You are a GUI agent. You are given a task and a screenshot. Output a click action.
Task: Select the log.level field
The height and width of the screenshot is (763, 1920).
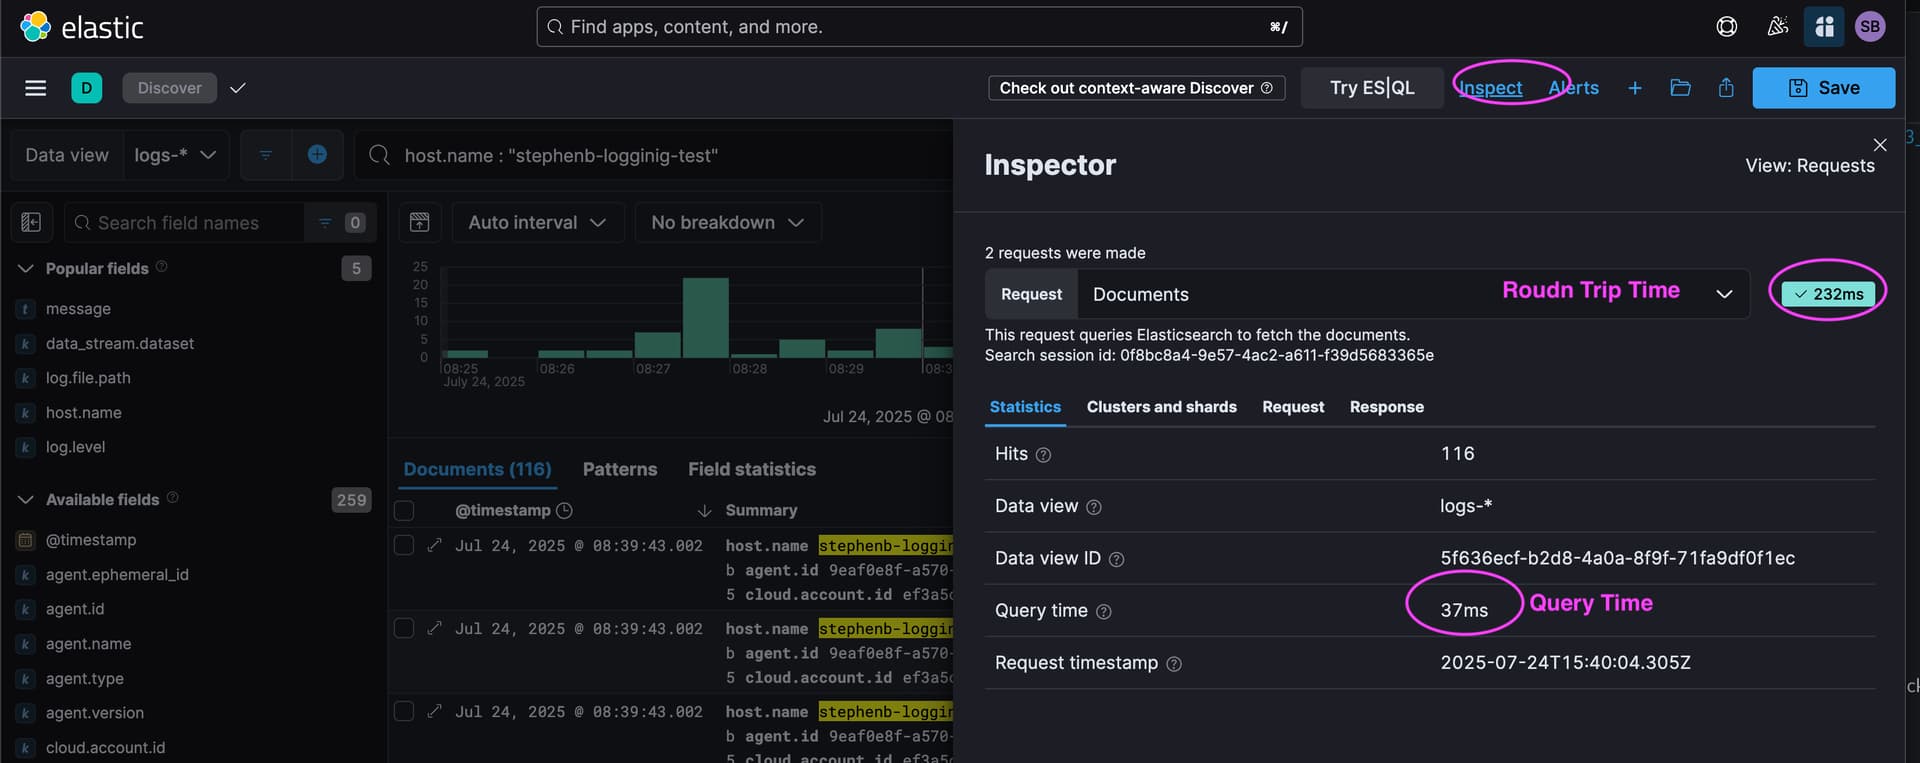coord(75,447)
